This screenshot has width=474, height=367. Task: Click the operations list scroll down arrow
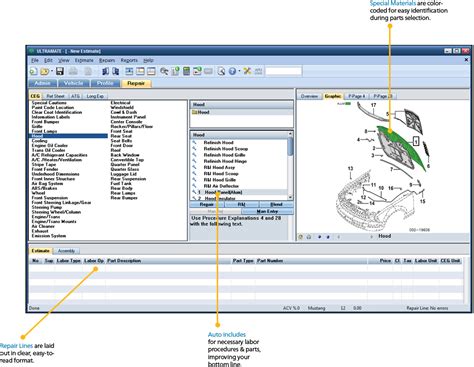click(290, 197)
